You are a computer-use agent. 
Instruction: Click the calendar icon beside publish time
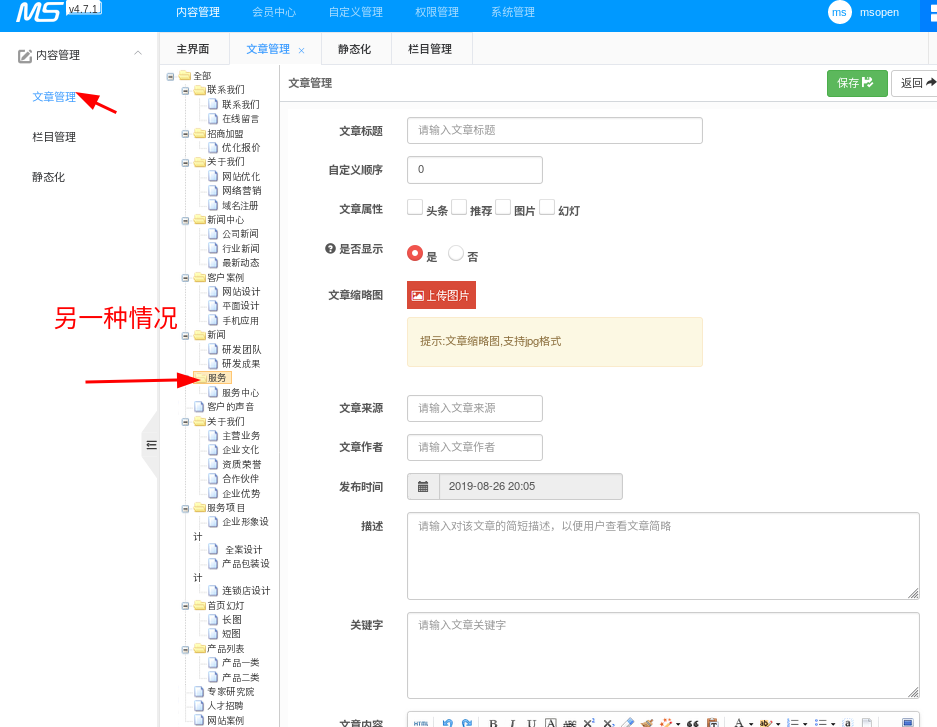[423, 486]
